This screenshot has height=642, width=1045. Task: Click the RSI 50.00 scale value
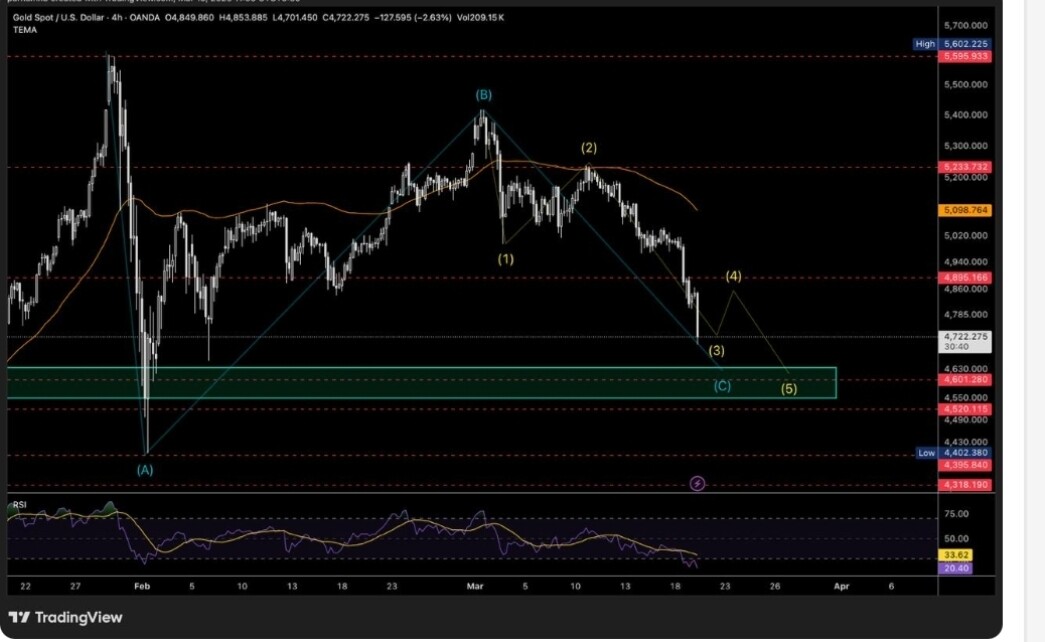coord(956,539)
